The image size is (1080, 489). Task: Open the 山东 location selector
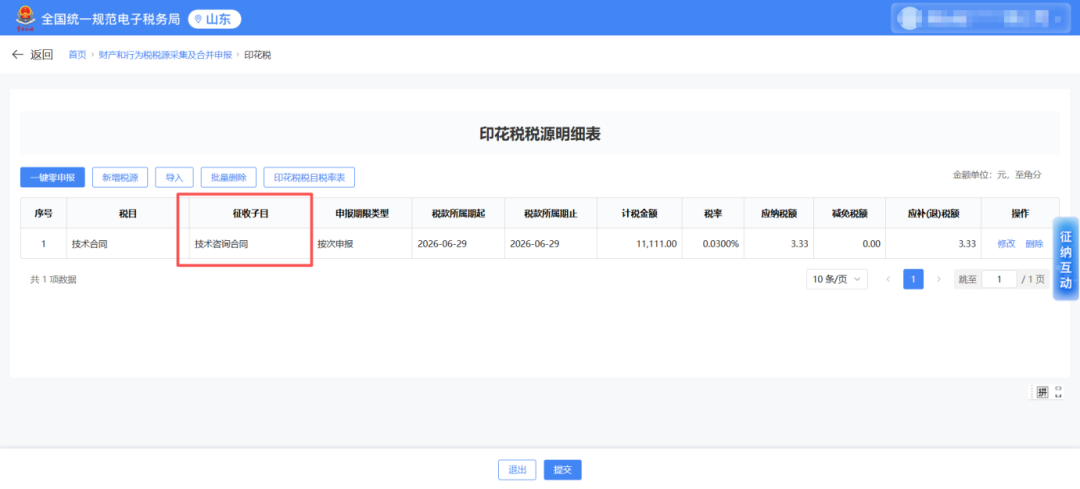click(214, 19)
